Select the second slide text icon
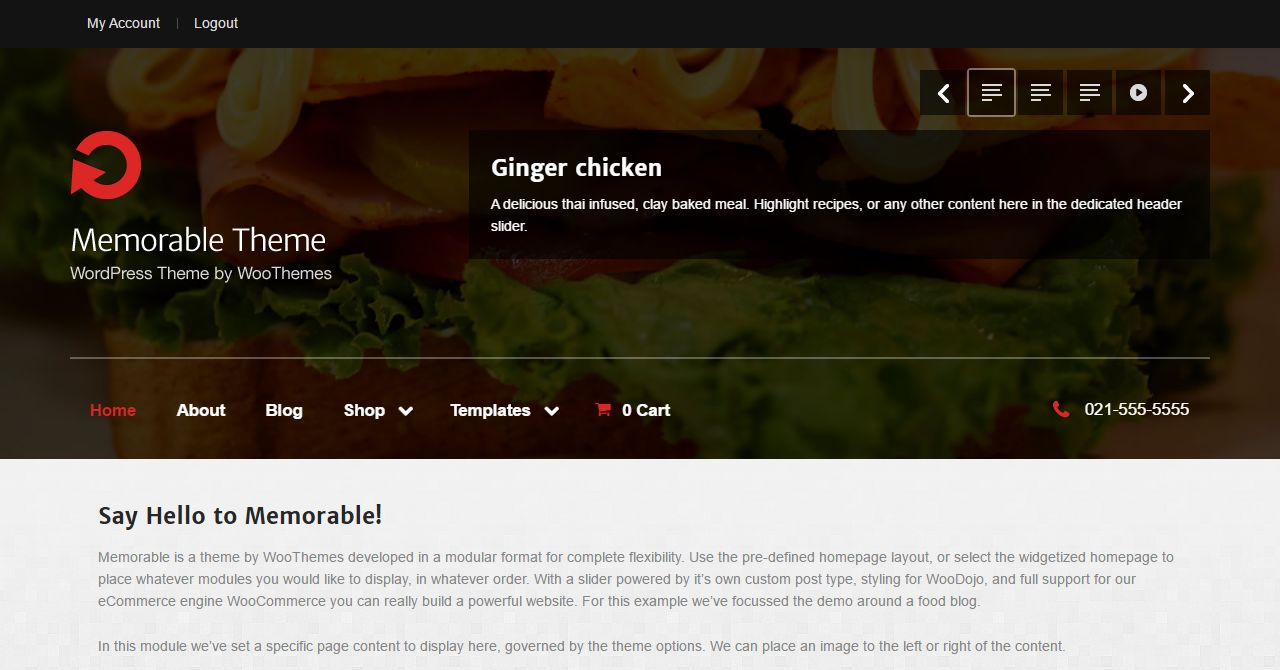Viewport: 1280px width, 670px height. (1040, 93)
